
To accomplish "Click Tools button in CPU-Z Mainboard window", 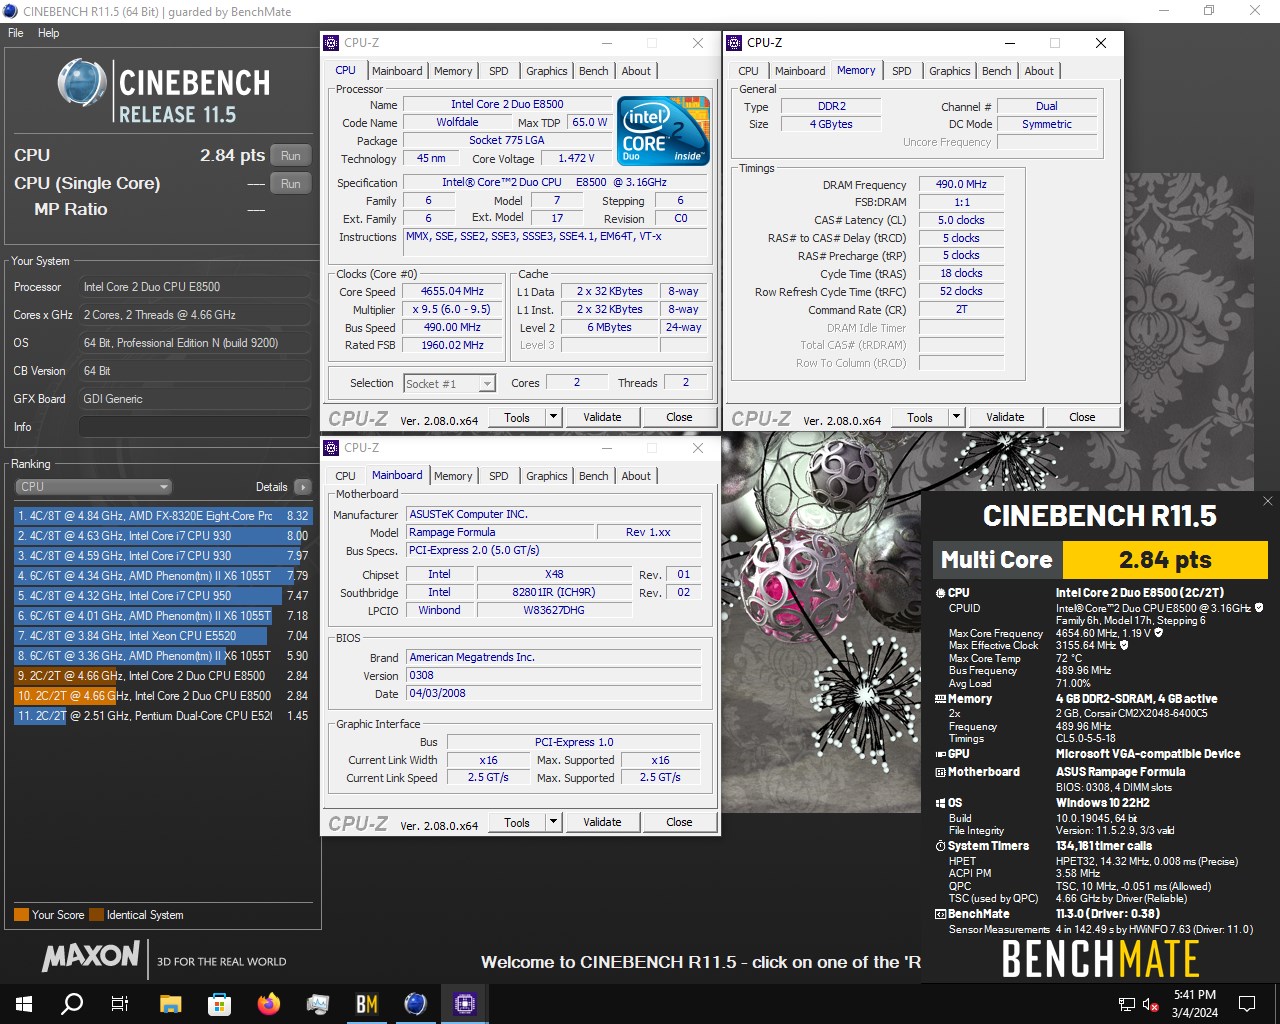I will click(517, 822).
